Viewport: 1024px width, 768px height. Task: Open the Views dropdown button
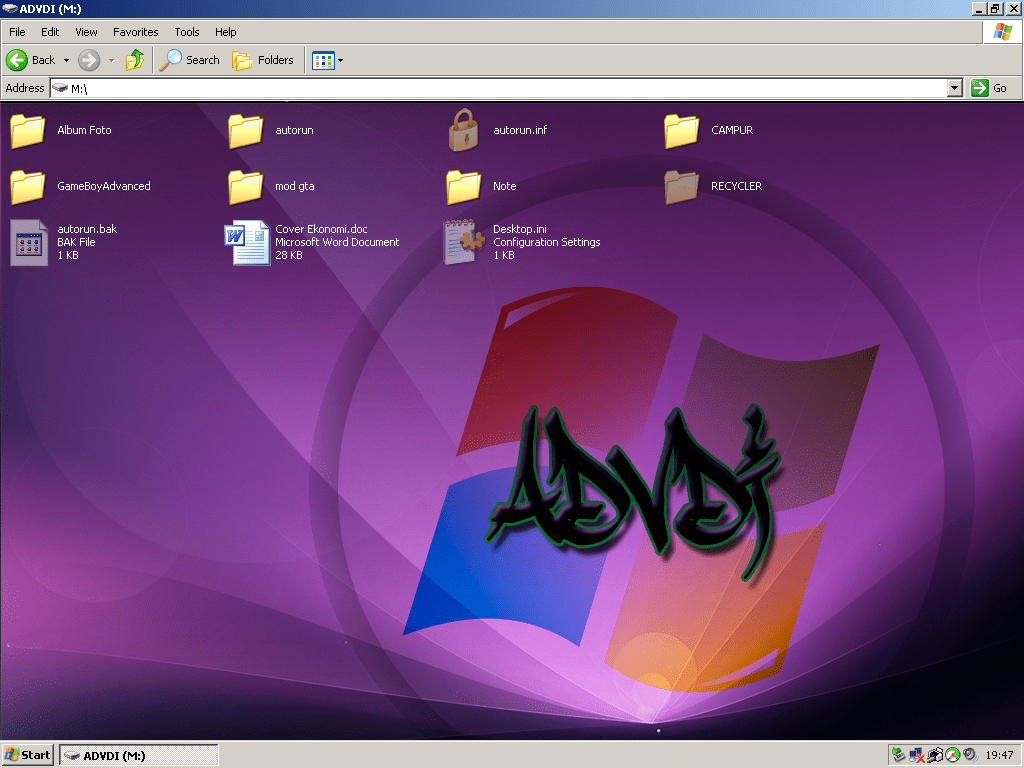[327, 60]
